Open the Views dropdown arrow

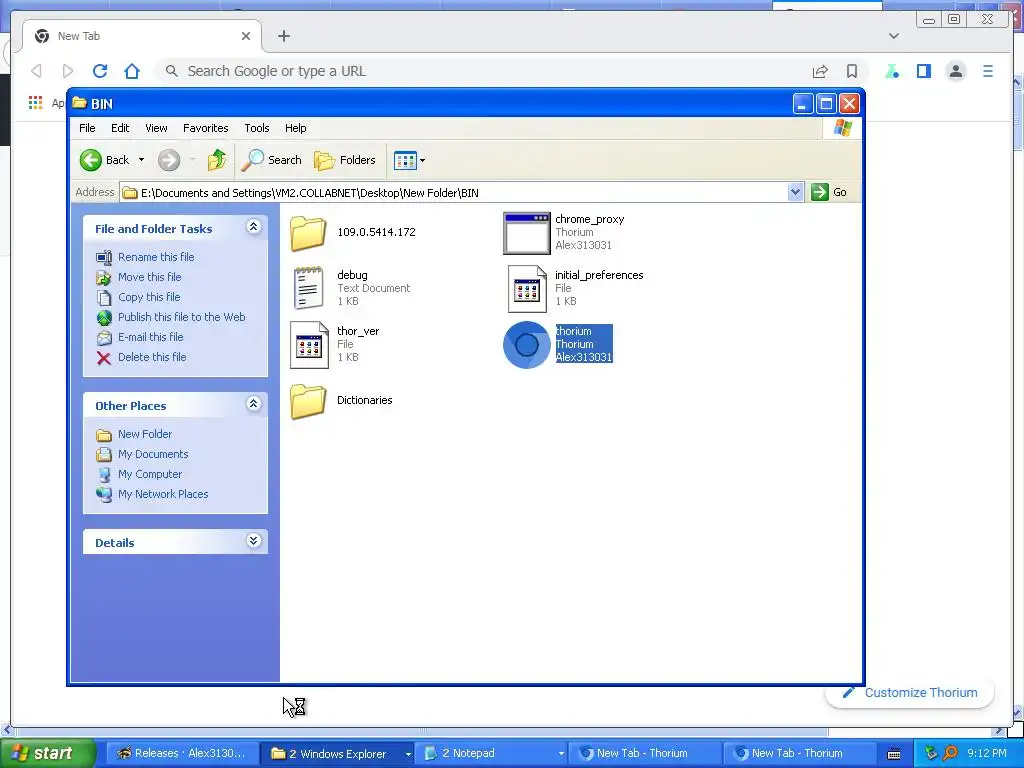pos(423,160)
